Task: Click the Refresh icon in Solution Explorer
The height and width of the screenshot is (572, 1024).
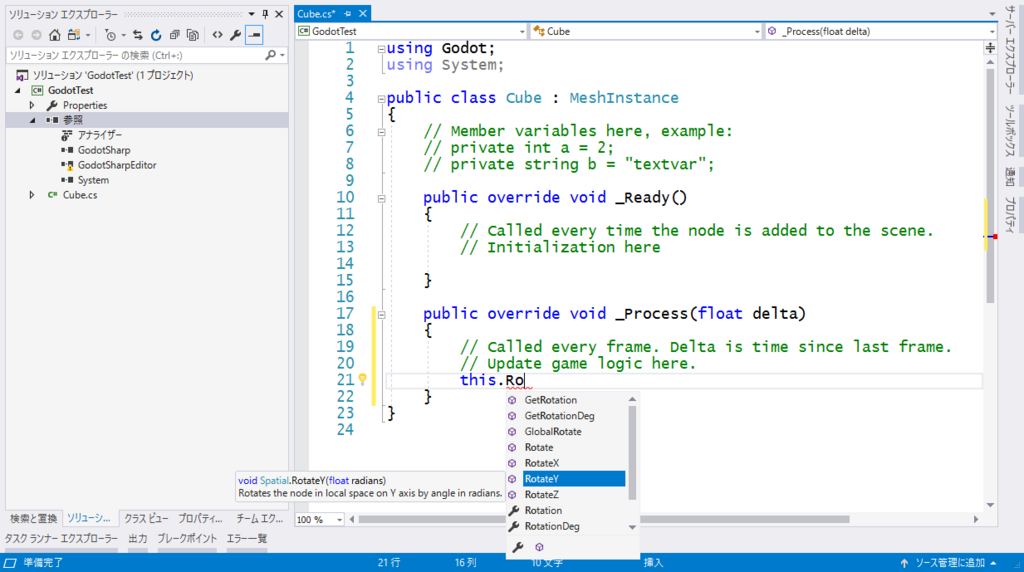Action: [156, 35]
